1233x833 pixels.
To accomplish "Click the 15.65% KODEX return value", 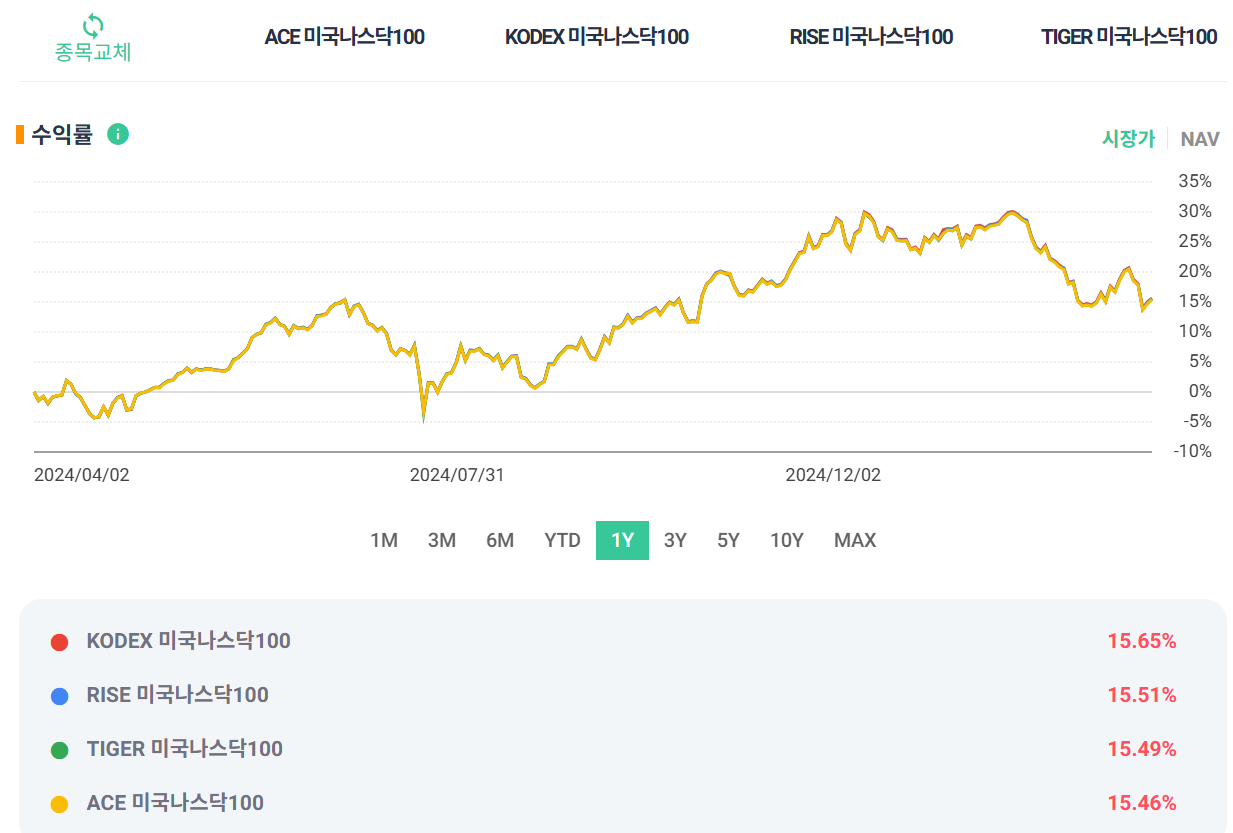I will 1143,641.
